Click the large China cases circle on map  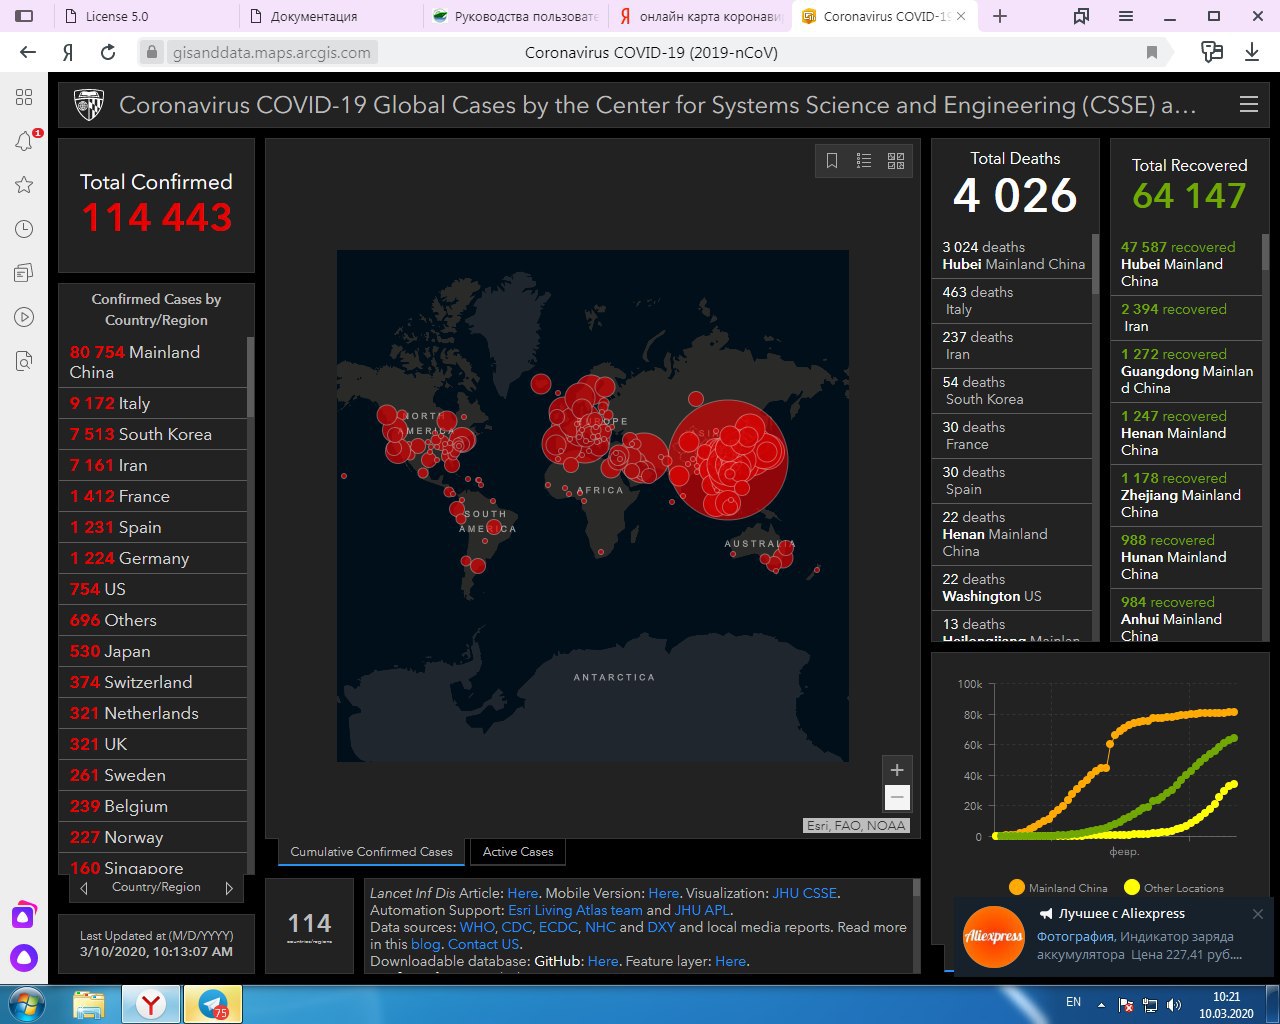728,459
